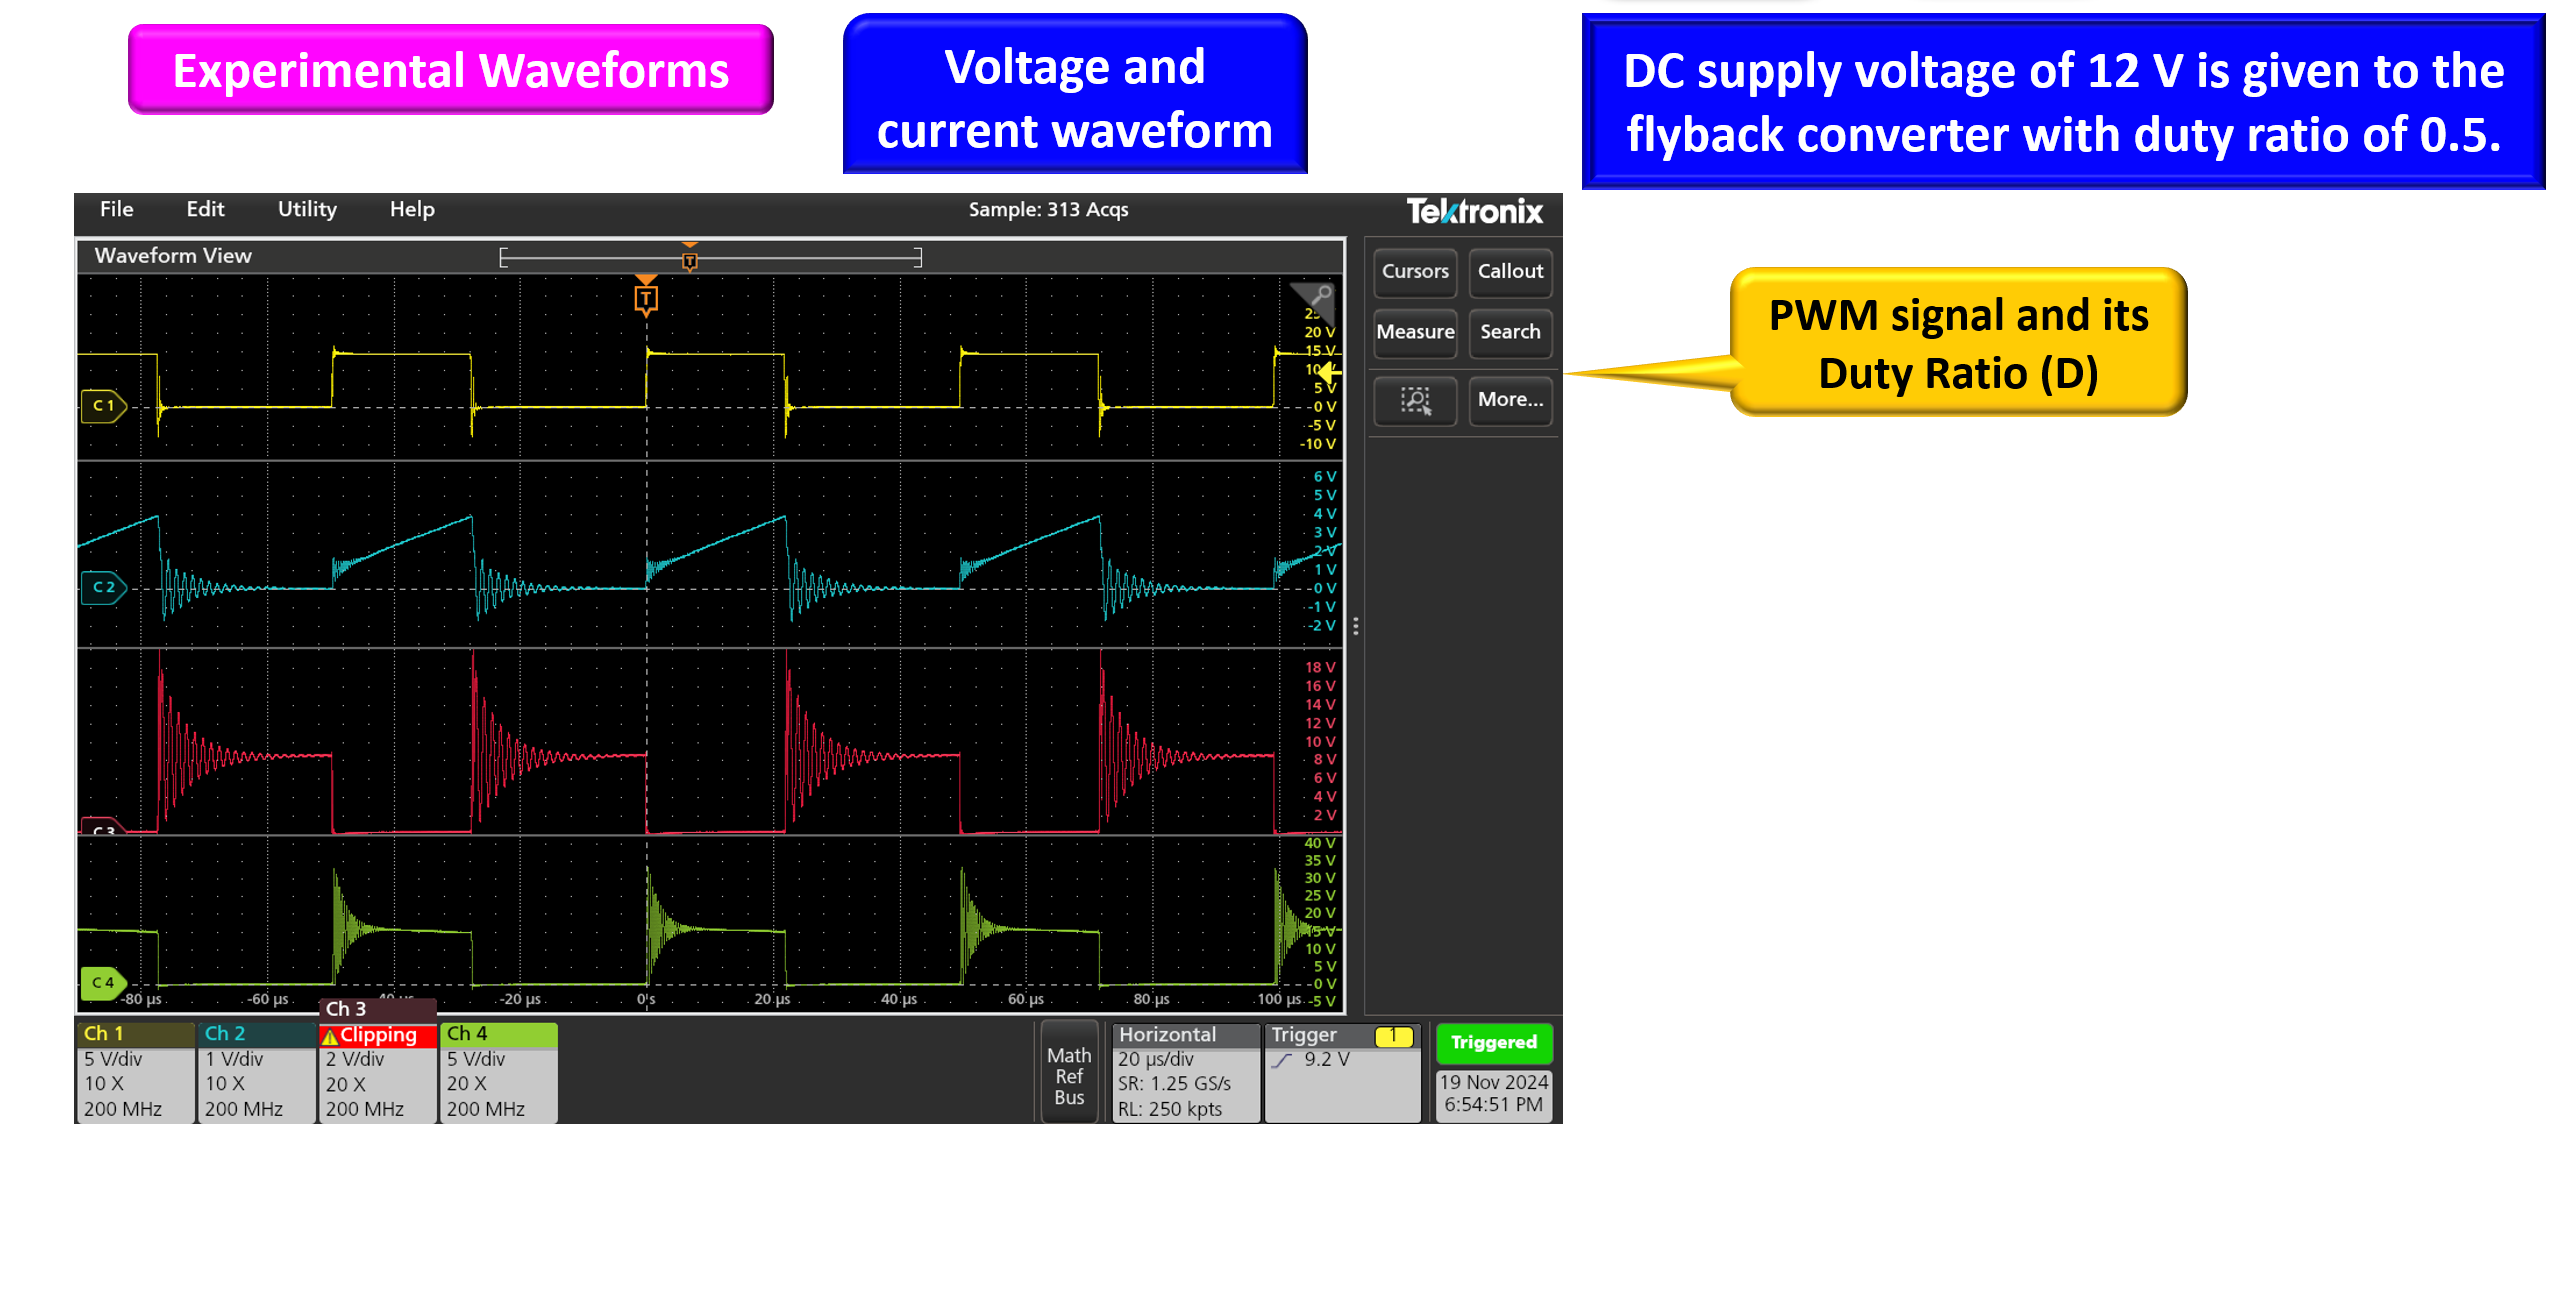This screenshot has width=2558, height=1303.
Task: Click the magnifier icon in waveform corner
Action: pyautogui.click(x=1320, y=295)
